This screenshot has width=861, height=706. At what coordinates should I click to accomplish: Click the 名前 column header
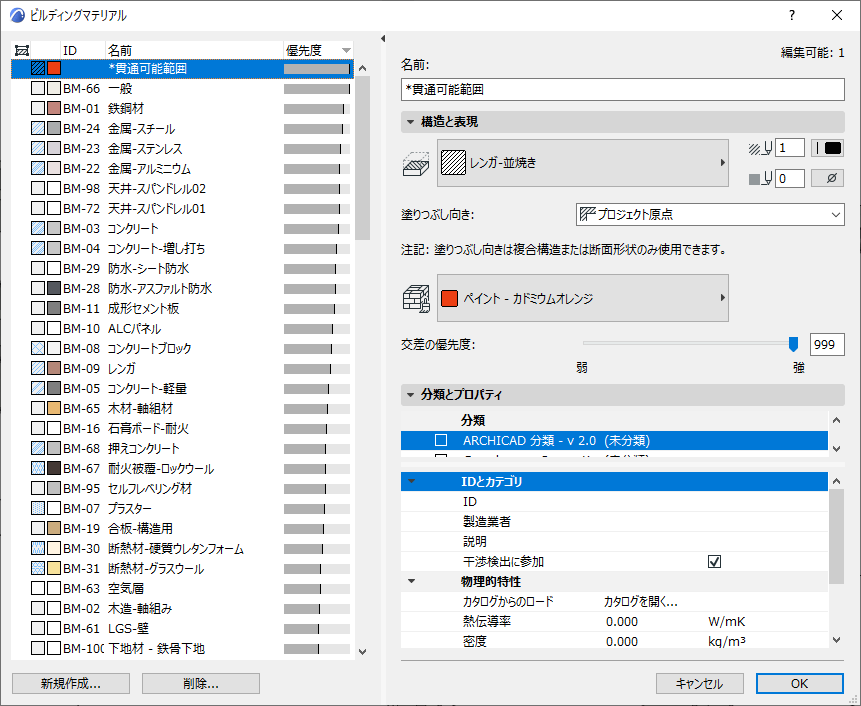194,51
